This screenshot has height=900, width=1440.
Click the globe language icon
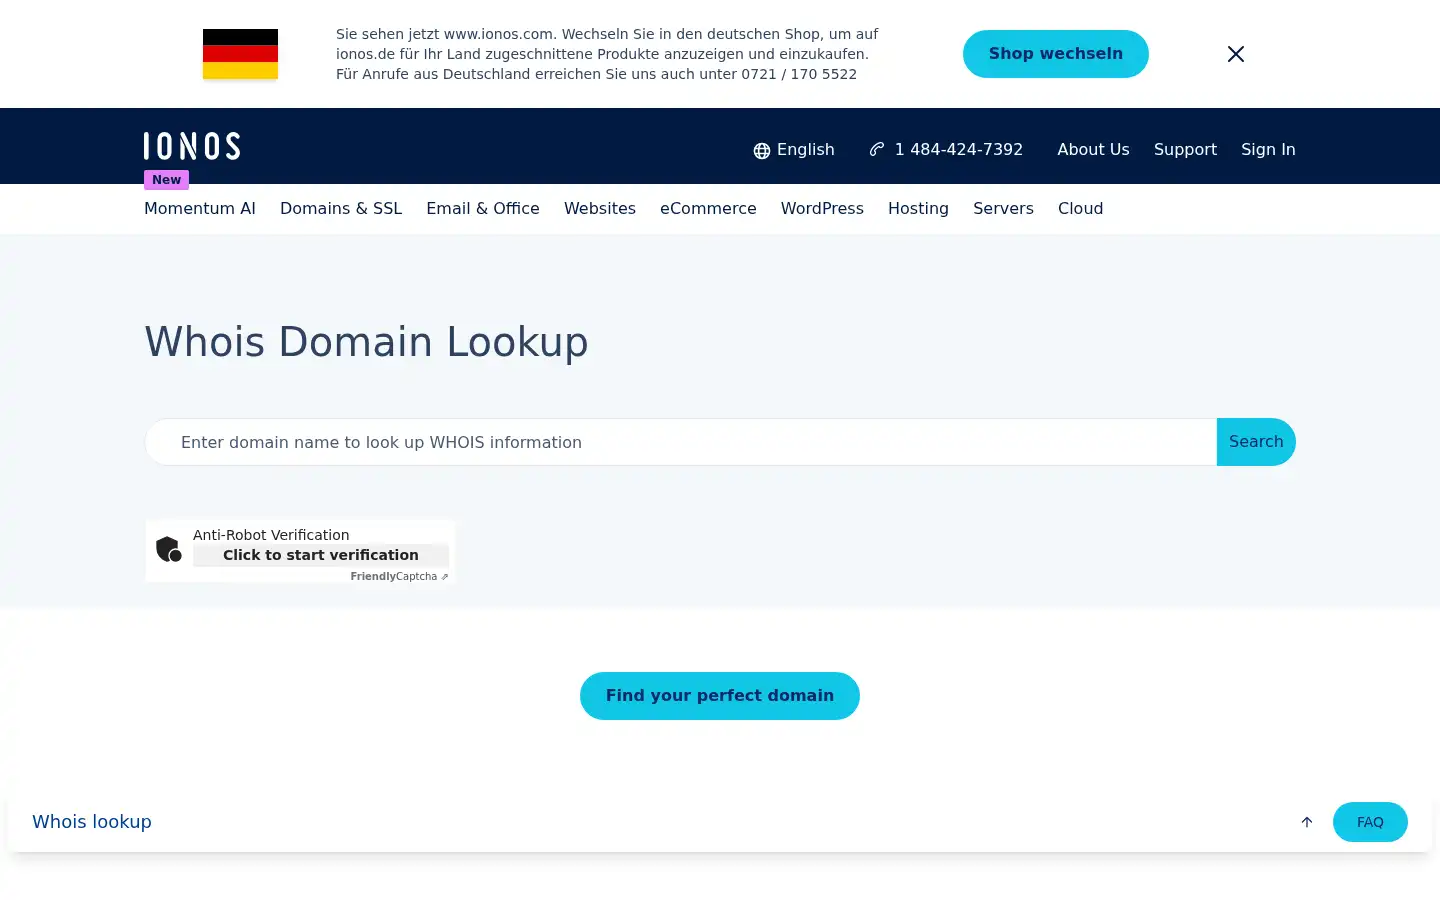click(762, 150)
